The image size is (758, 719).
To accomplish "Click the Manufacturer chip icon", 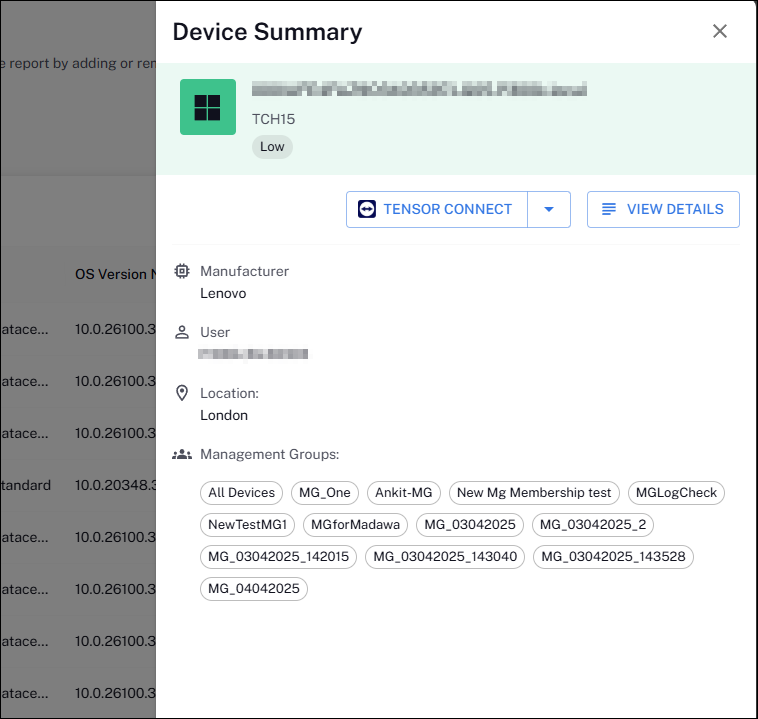I will pos(182,271).
